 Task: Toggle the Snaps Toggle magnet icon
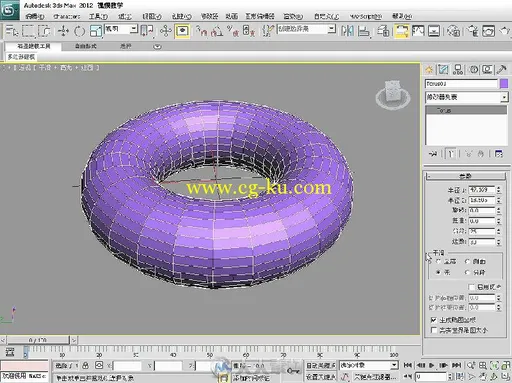[202, 31]
